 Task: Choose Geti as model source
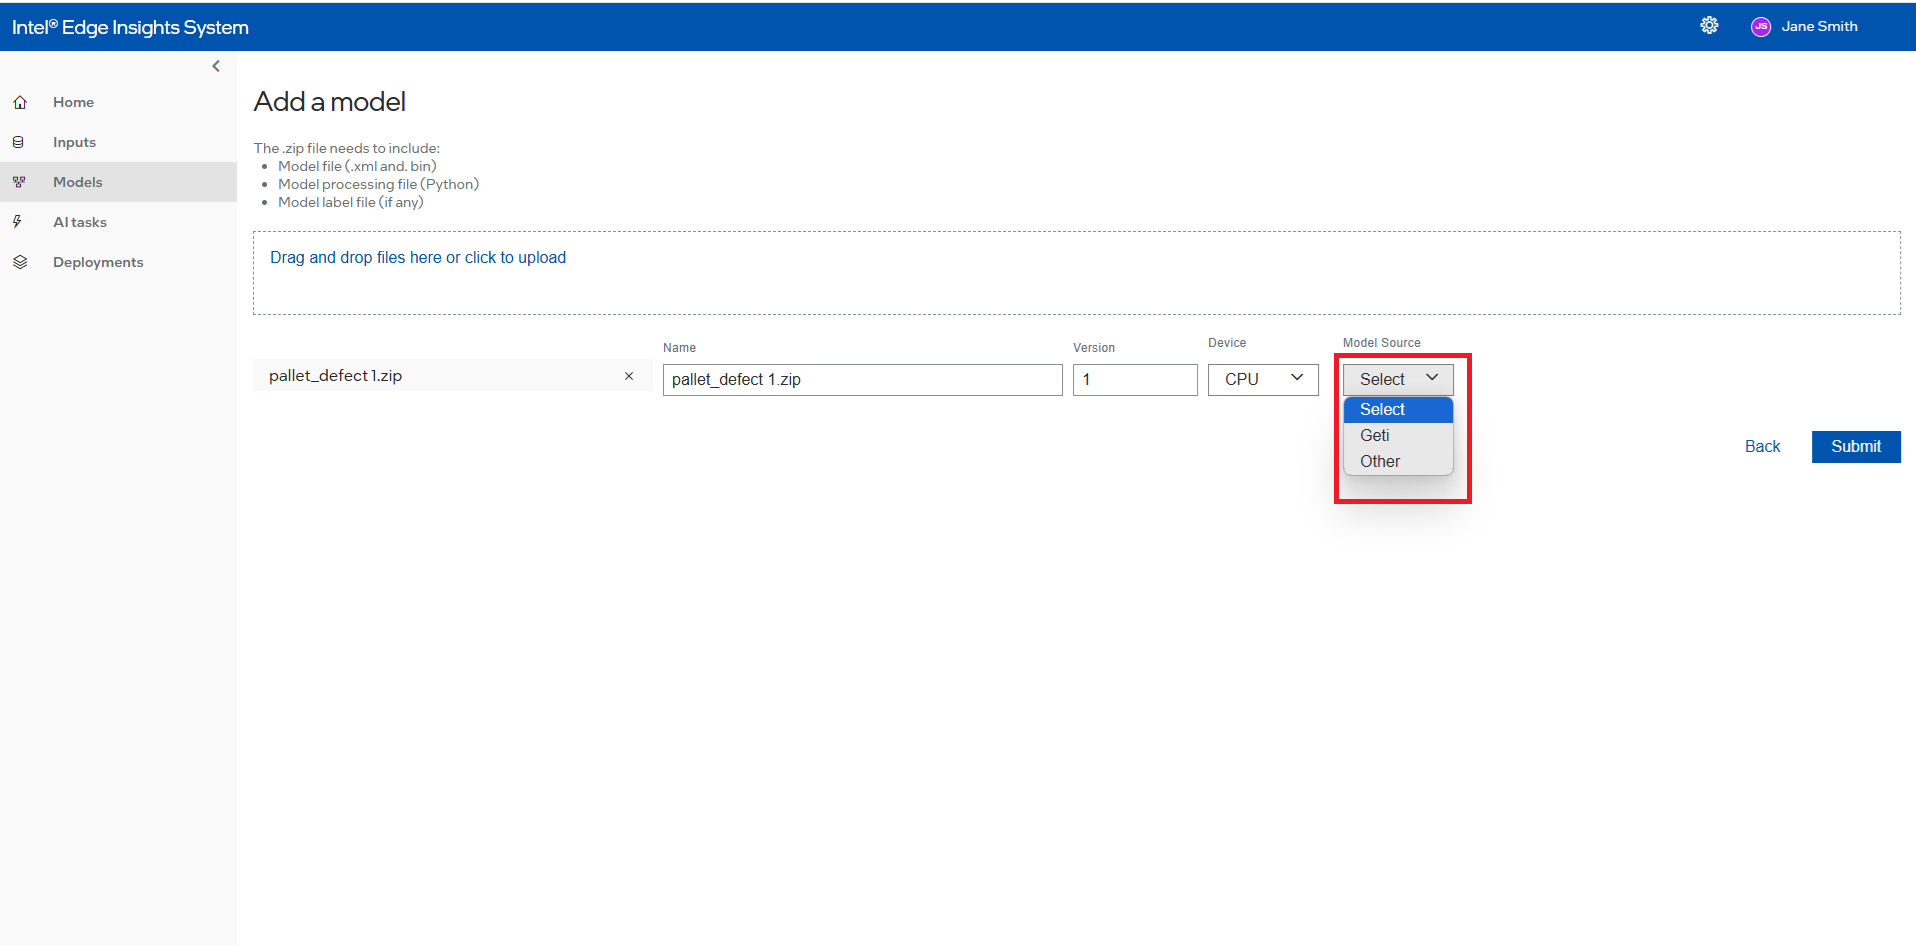click(1398, 435)
